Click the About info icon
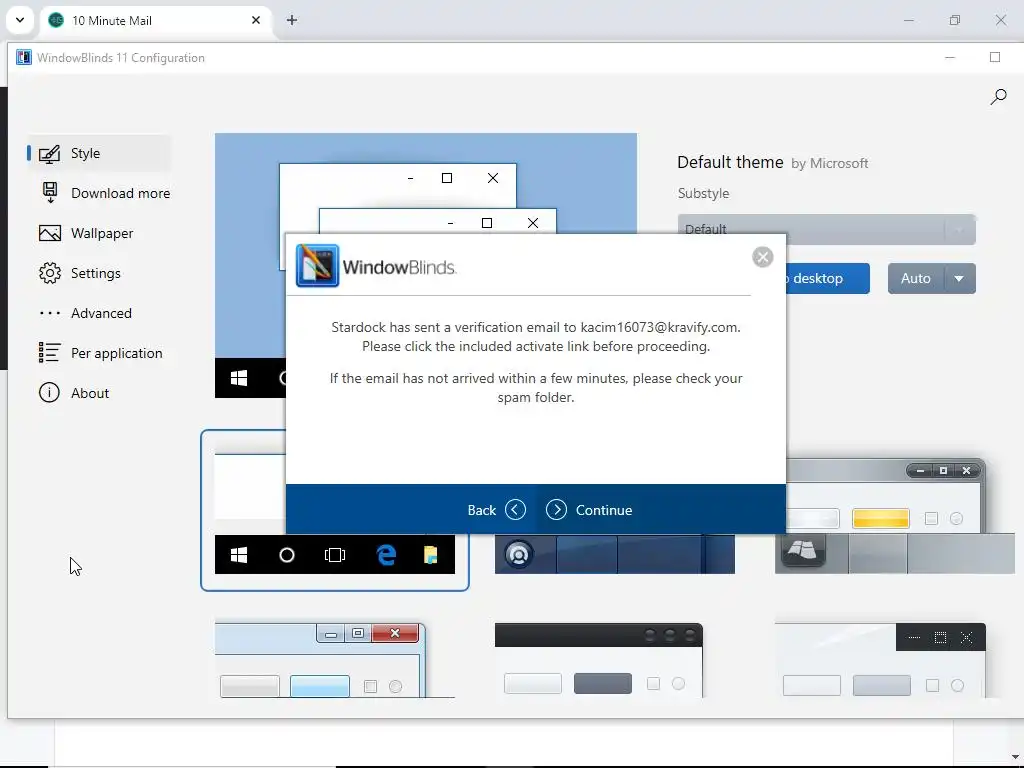Image resolution: width=1024 pixels, height=768 pixels. (x=49, y=392)
